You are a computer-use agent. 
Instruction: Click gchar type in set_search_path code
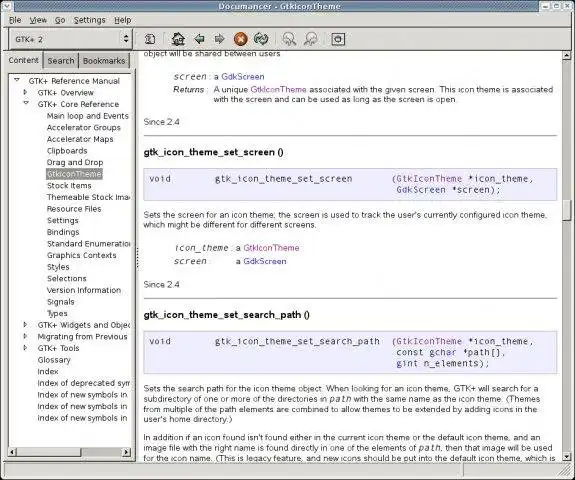pyautogui.click(x=443, y=352)
